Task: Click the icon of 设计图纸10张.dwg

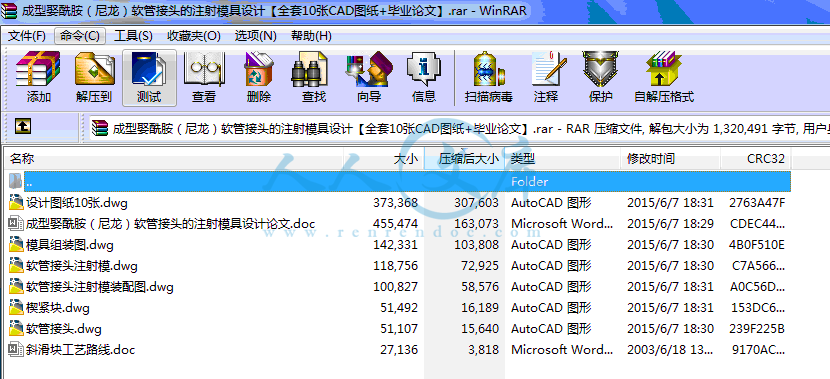Action: (16, 202)
